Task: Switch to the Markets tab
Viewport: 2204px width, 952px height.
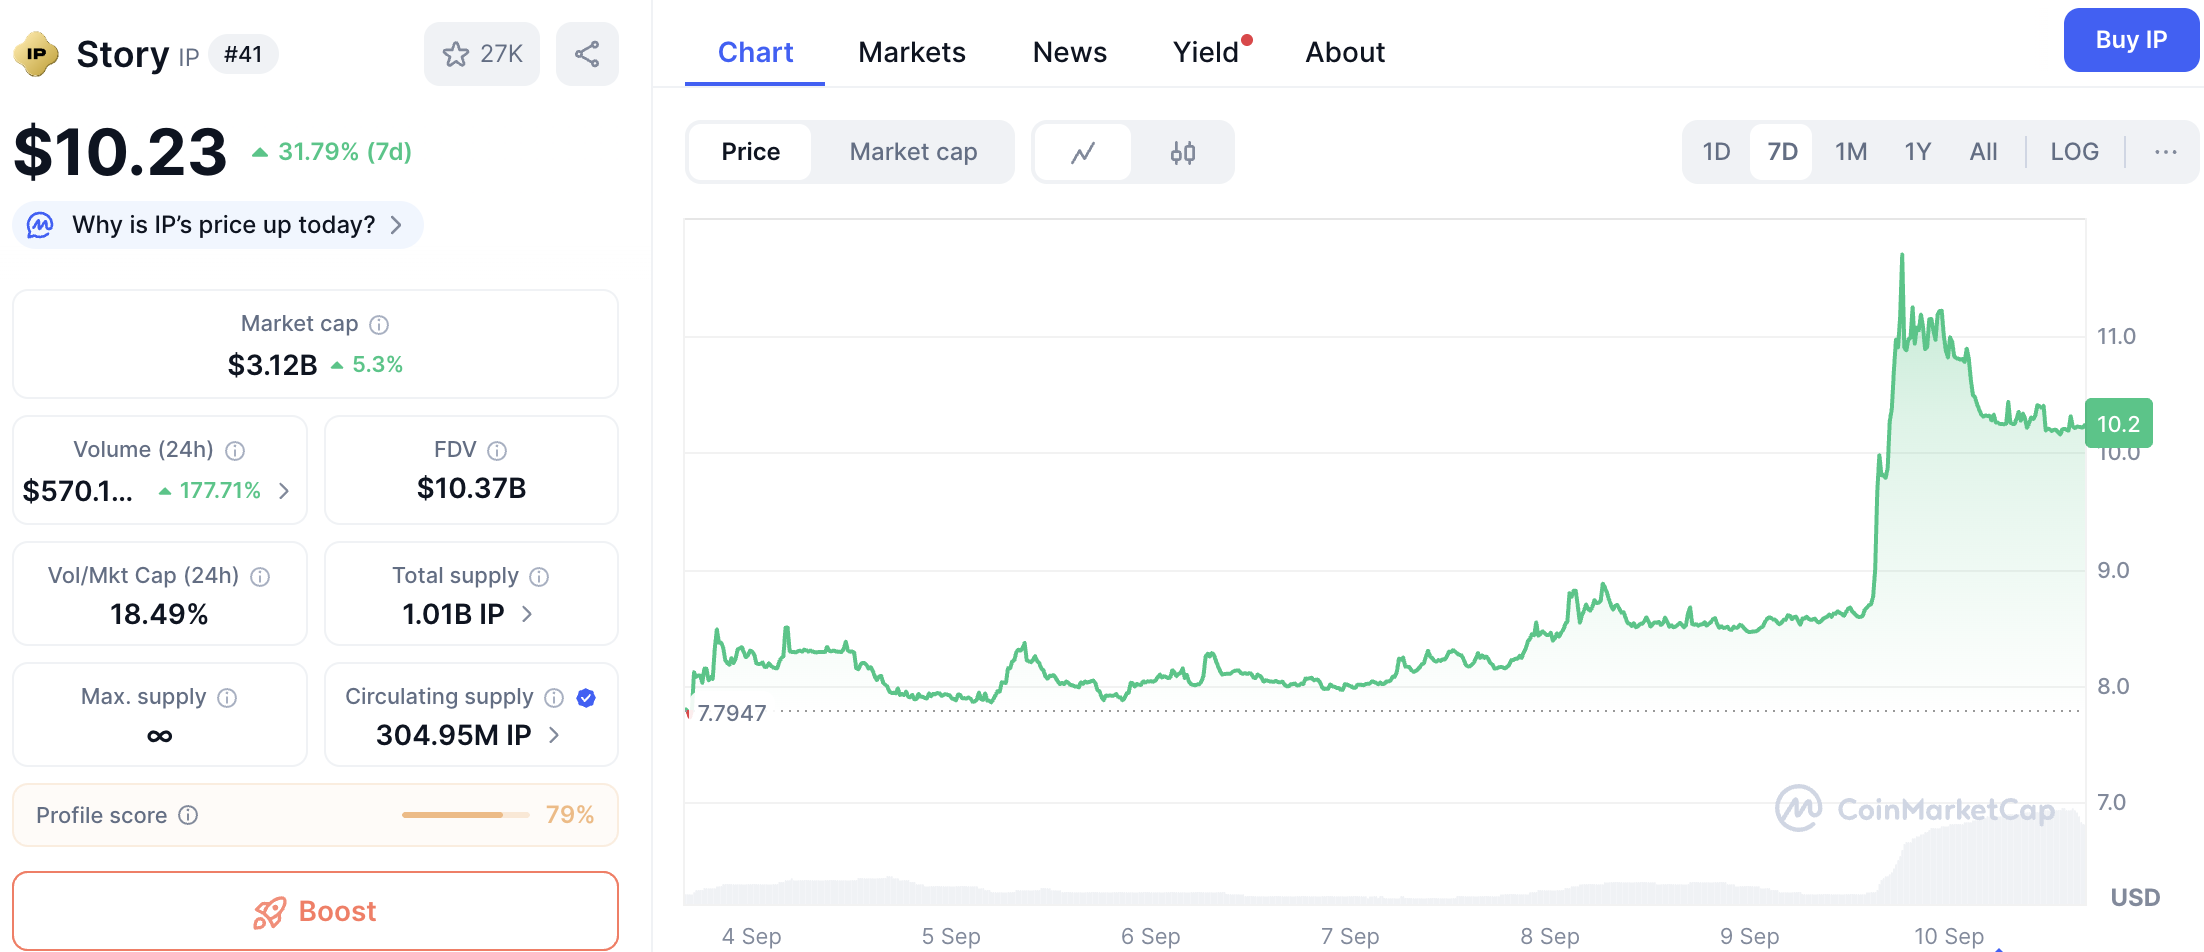Action: (x=911, y=52)
